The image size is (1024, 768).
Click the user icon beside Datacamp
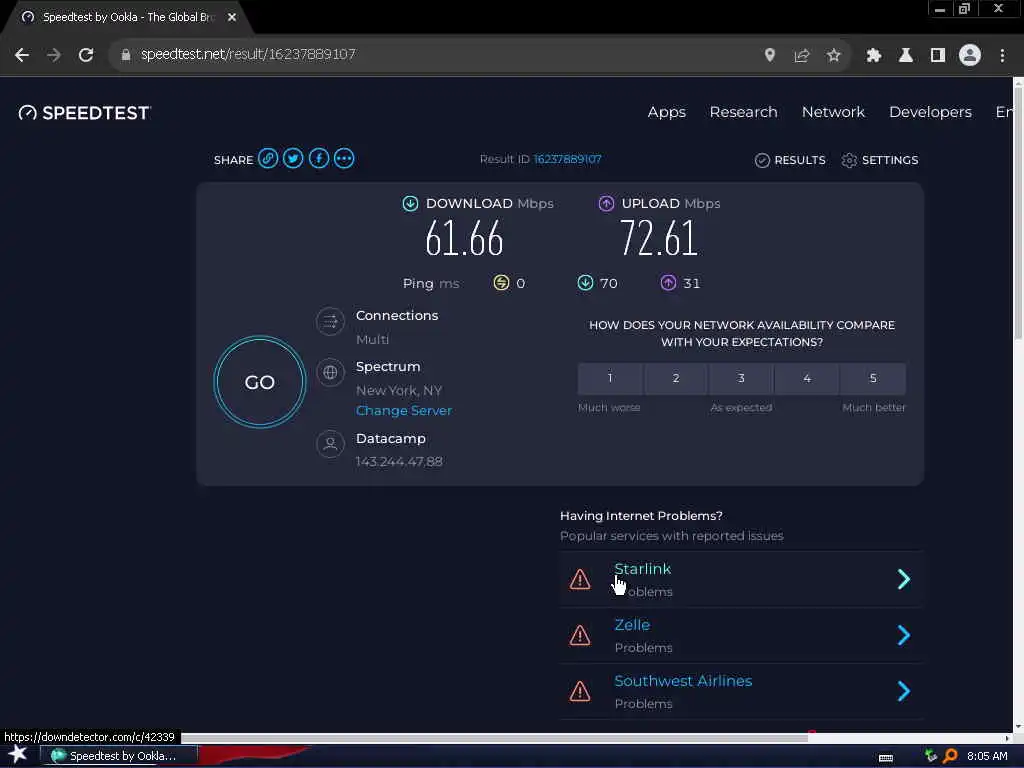pyautogui.click(x=330, y=444)
